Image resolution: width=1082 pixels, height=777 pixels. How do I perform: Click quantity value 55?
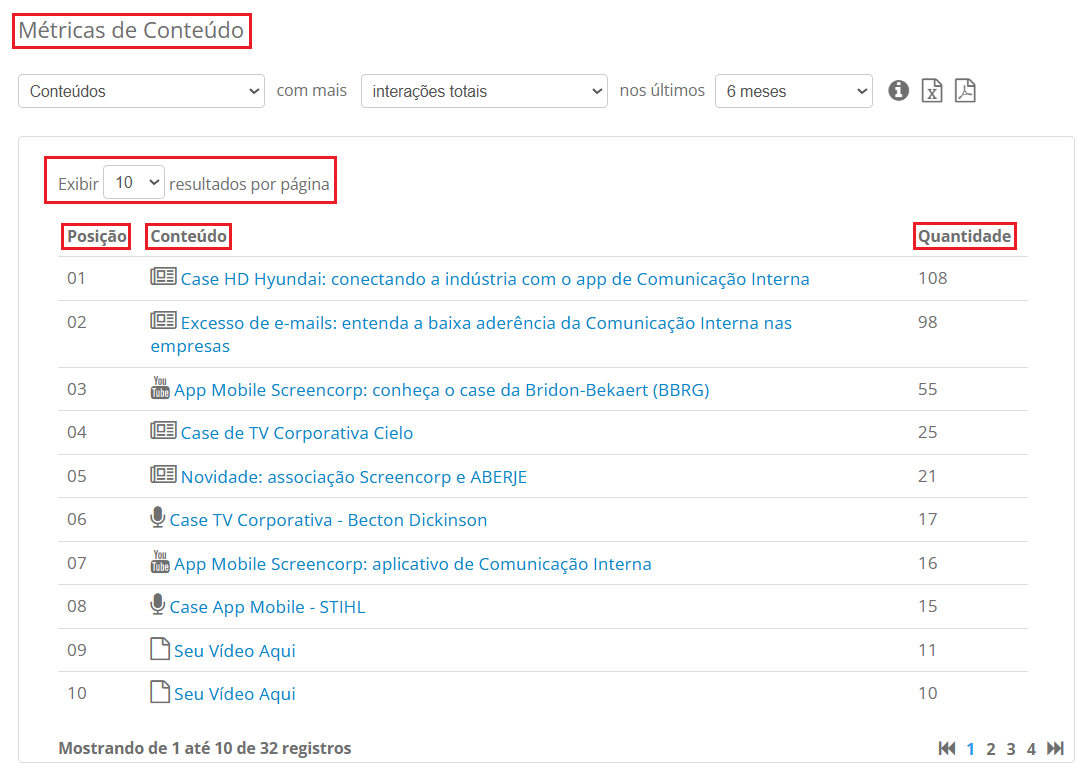[927, 389]
